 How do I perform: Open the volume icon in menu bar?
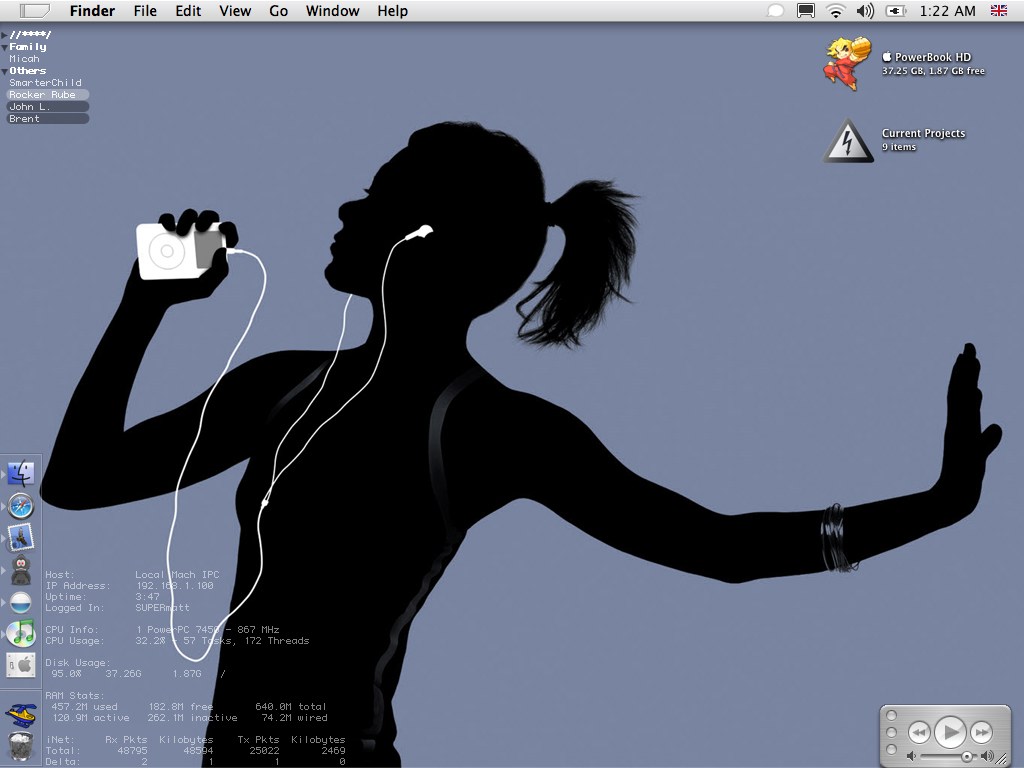pos(865,11)
